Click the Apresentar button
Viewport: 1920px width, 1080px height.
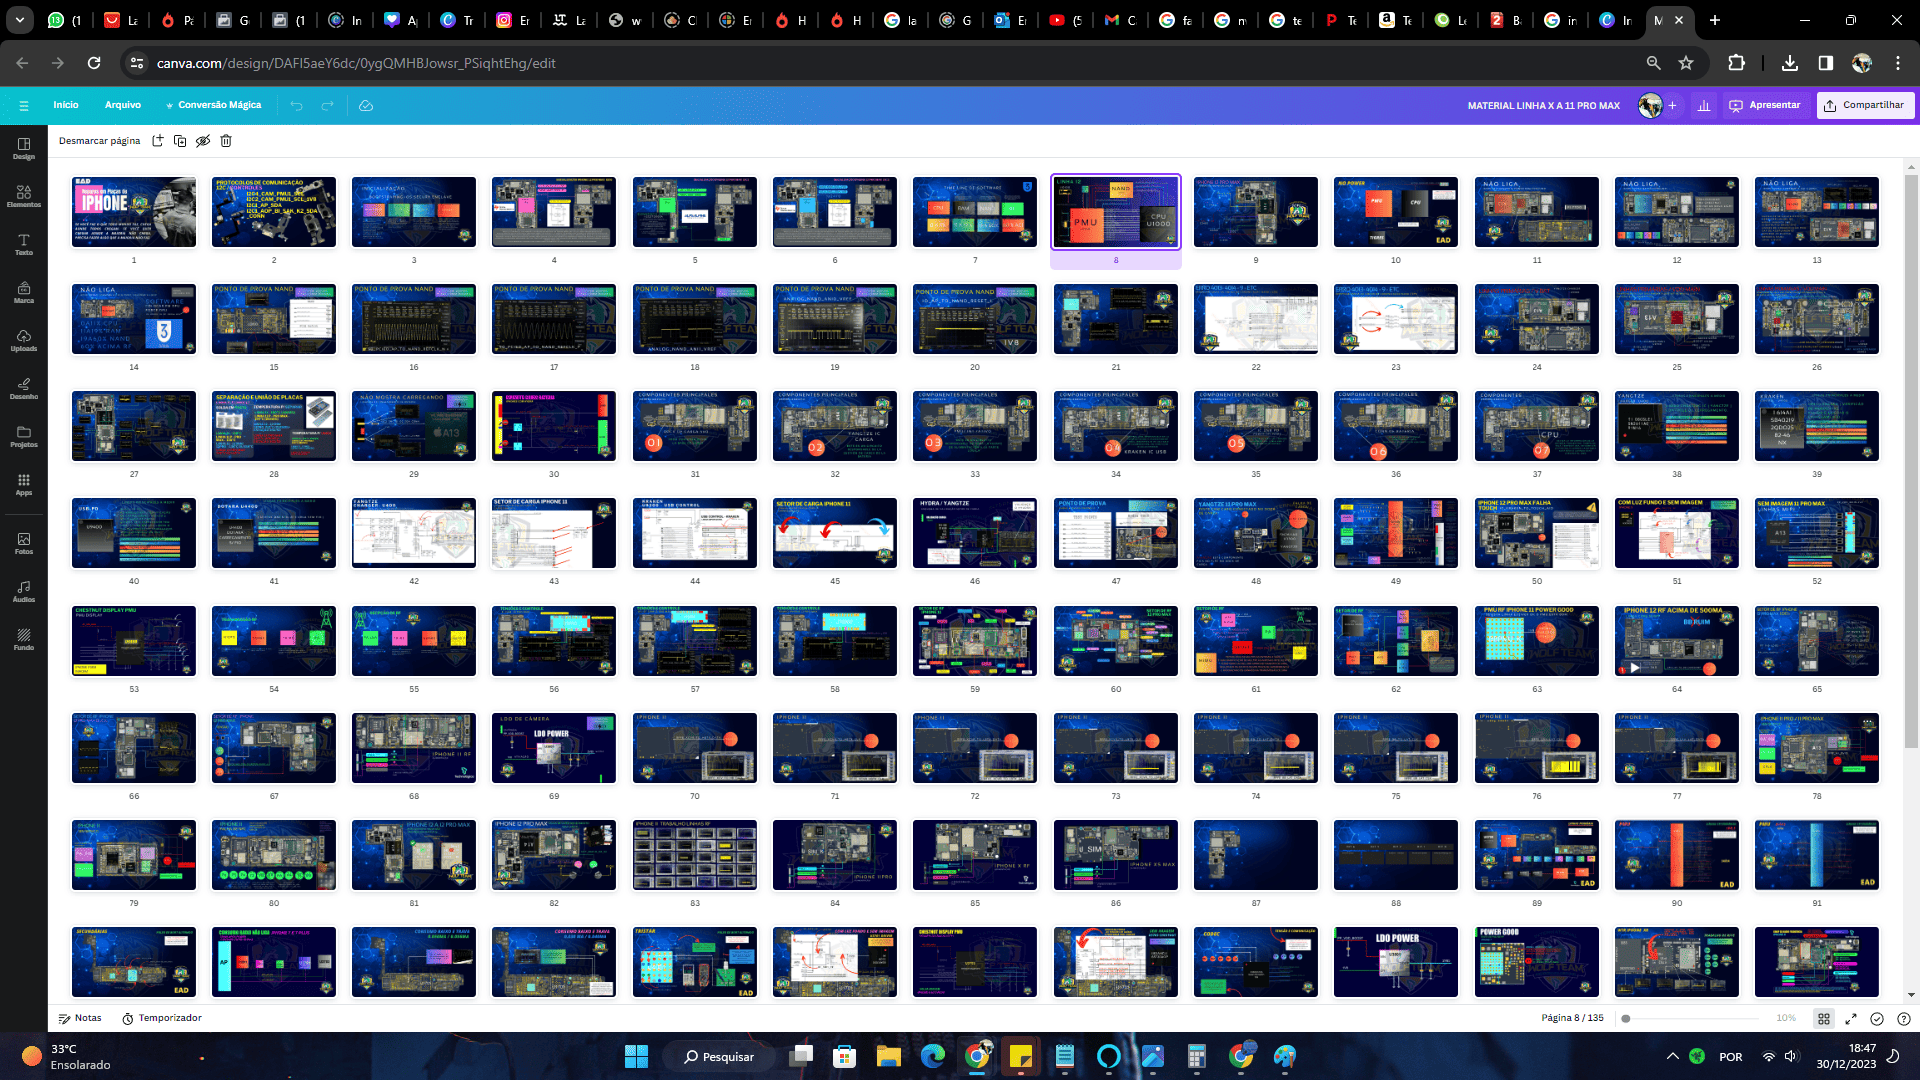pyautogui.click(x=1765, y=105)
